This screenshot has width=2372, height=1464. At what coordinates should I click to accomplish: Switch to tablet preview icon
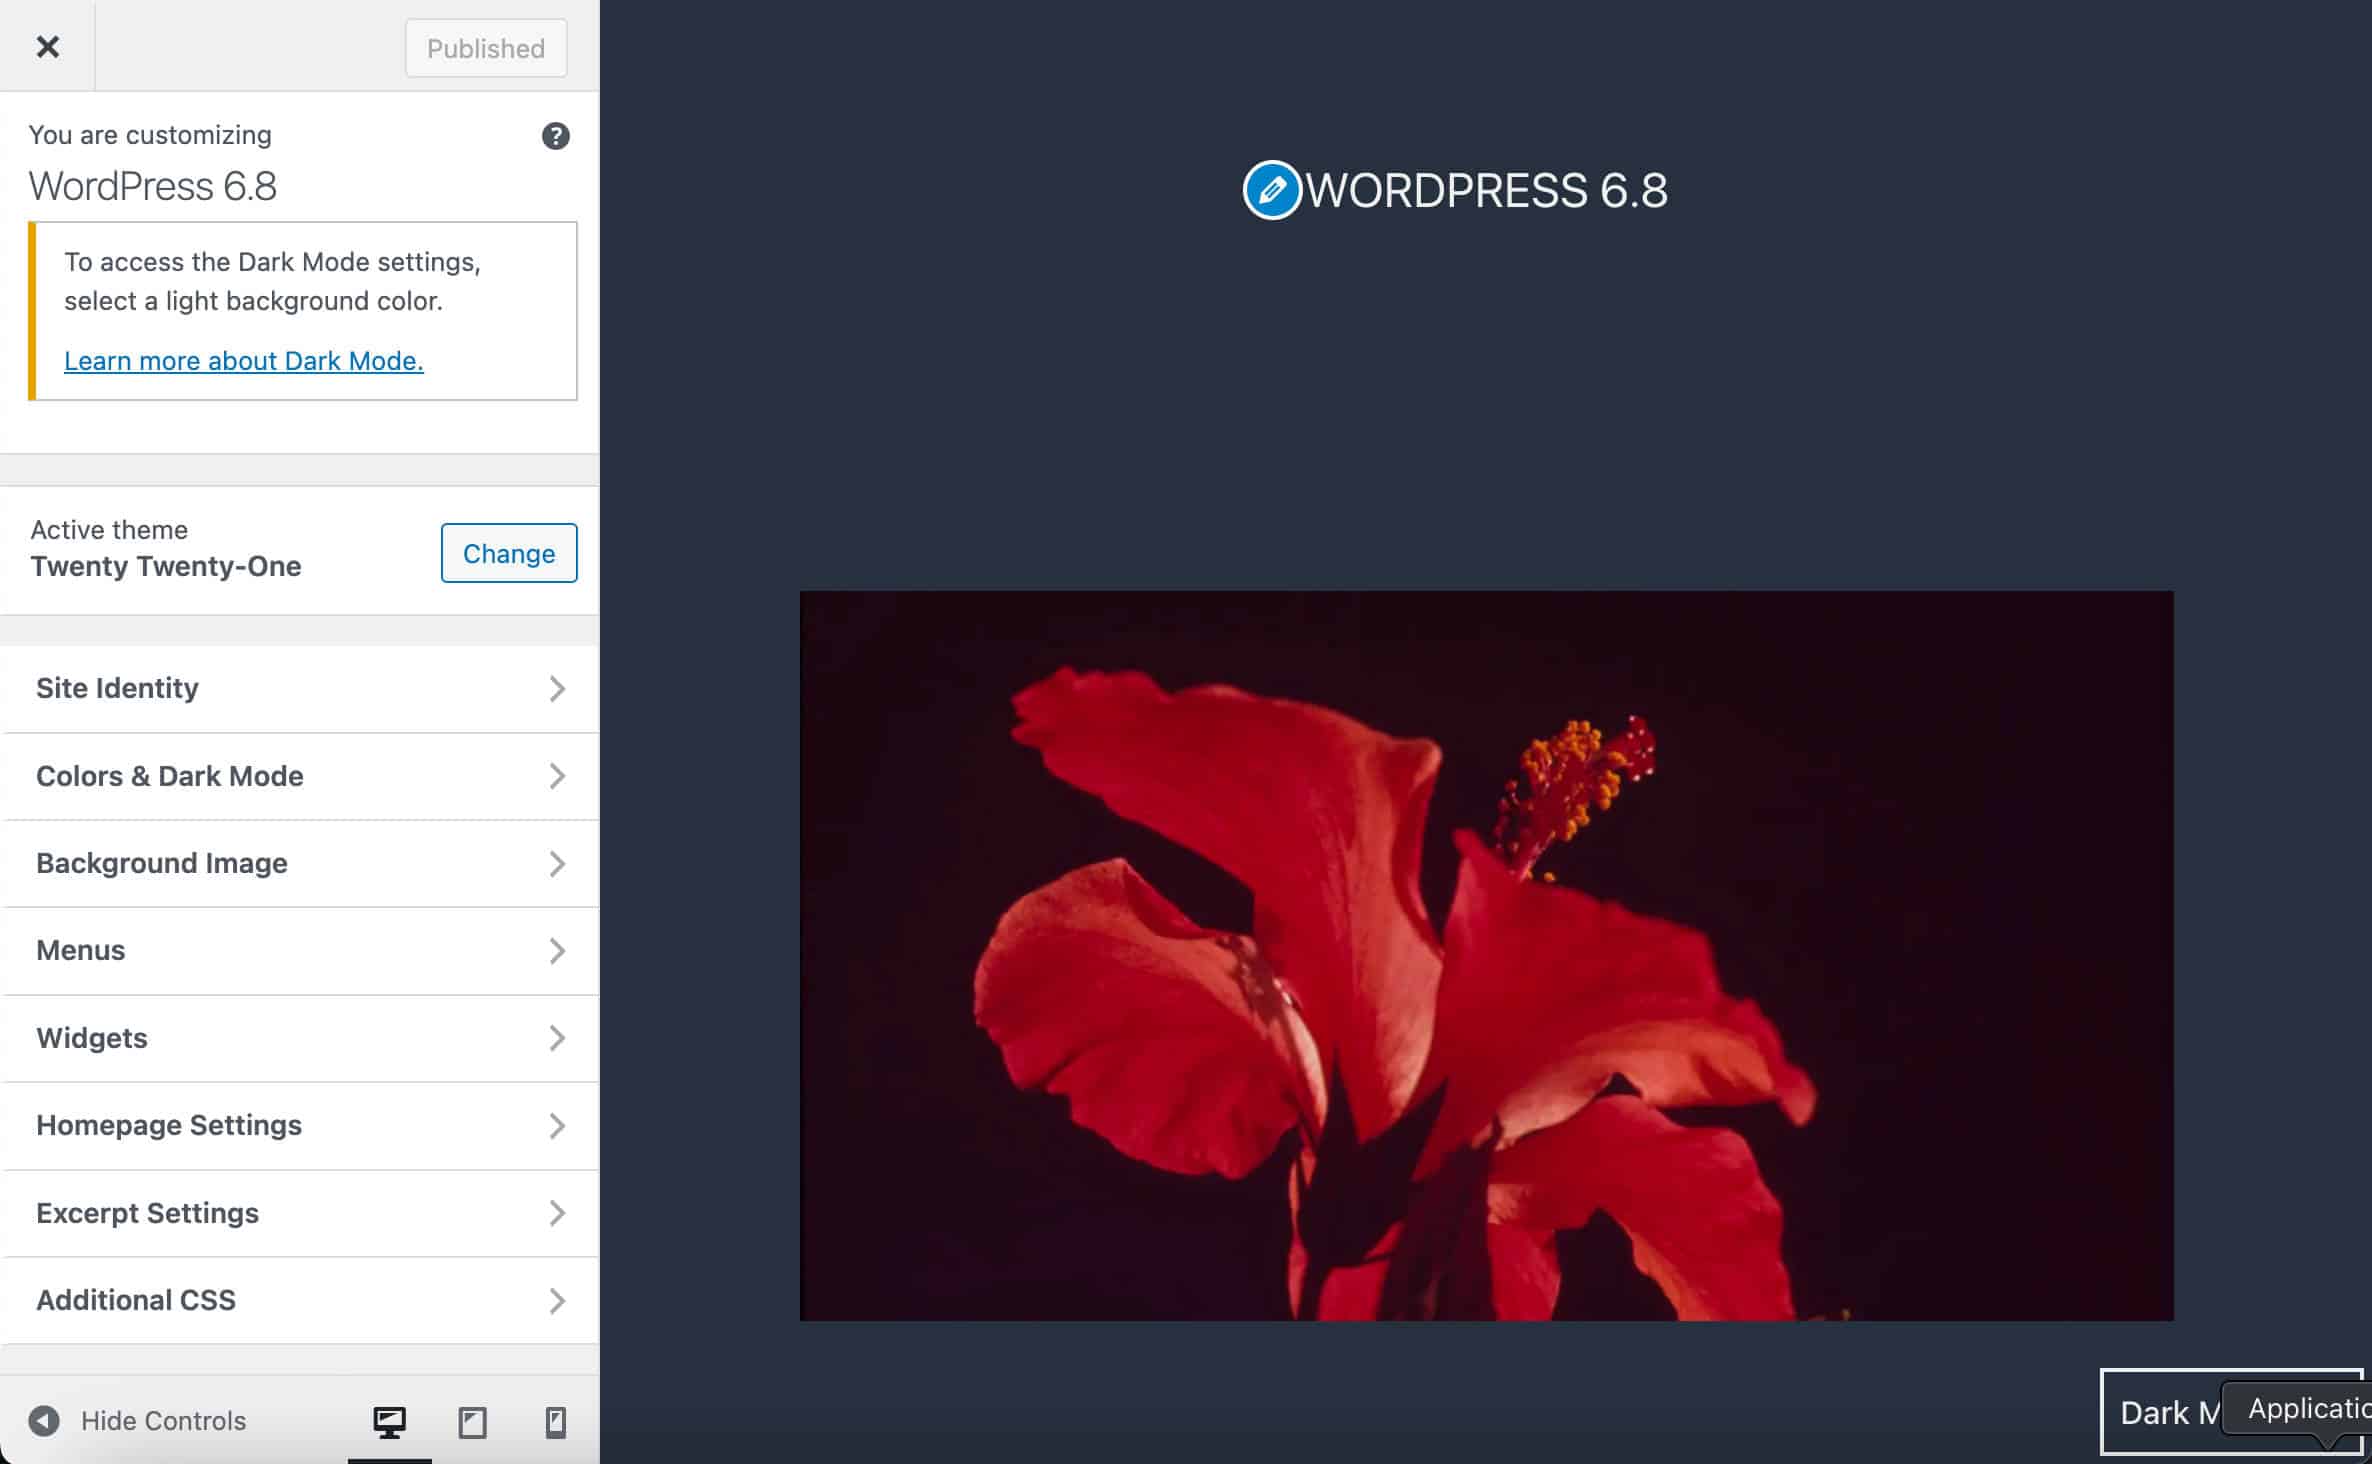(x=472, y=1421)
